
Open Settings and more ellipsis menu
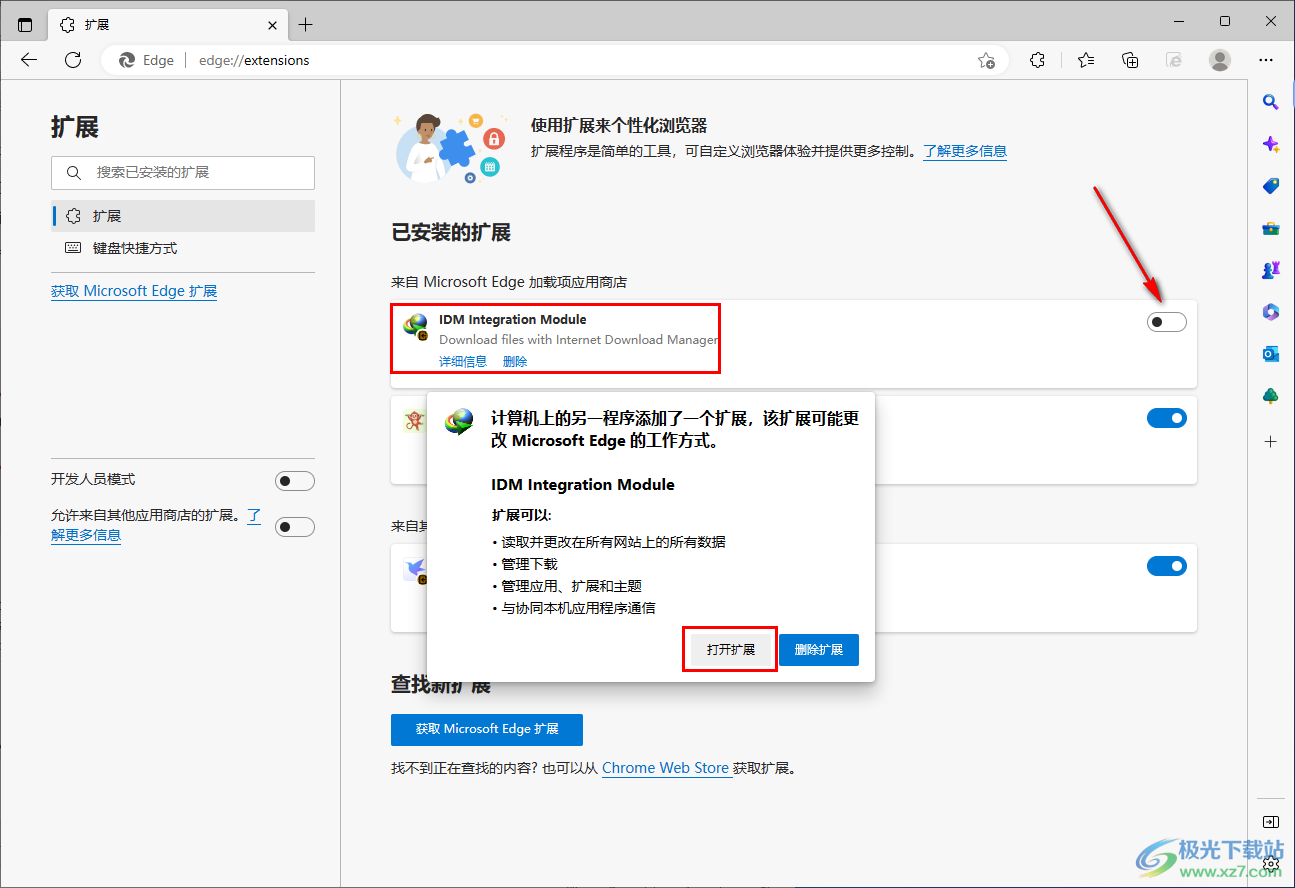pyautogui.click(x=1266, y=60)
